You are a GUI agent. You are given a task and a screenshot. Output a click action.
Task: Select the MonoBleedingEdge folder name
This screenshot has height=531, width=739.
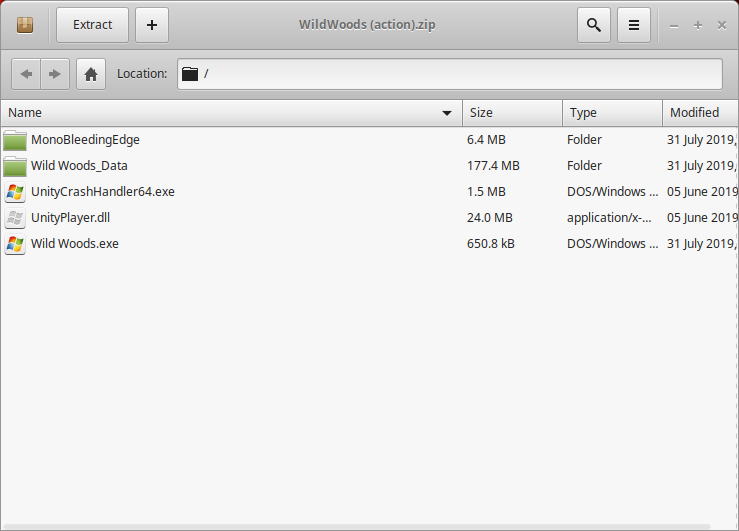[85, 140]
